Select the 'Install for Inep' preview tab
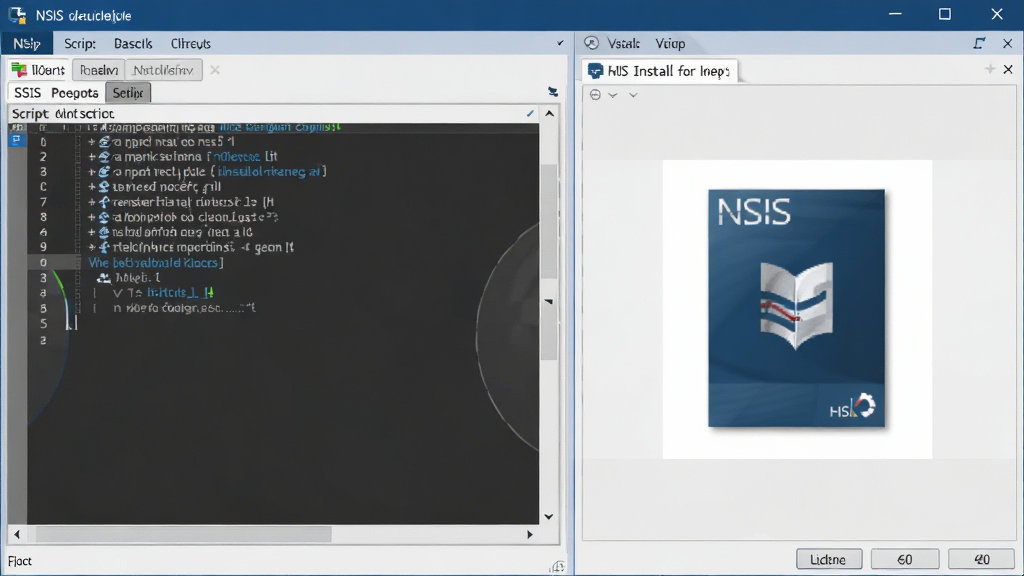This screenshot has width=1024, height=576. 660,71
